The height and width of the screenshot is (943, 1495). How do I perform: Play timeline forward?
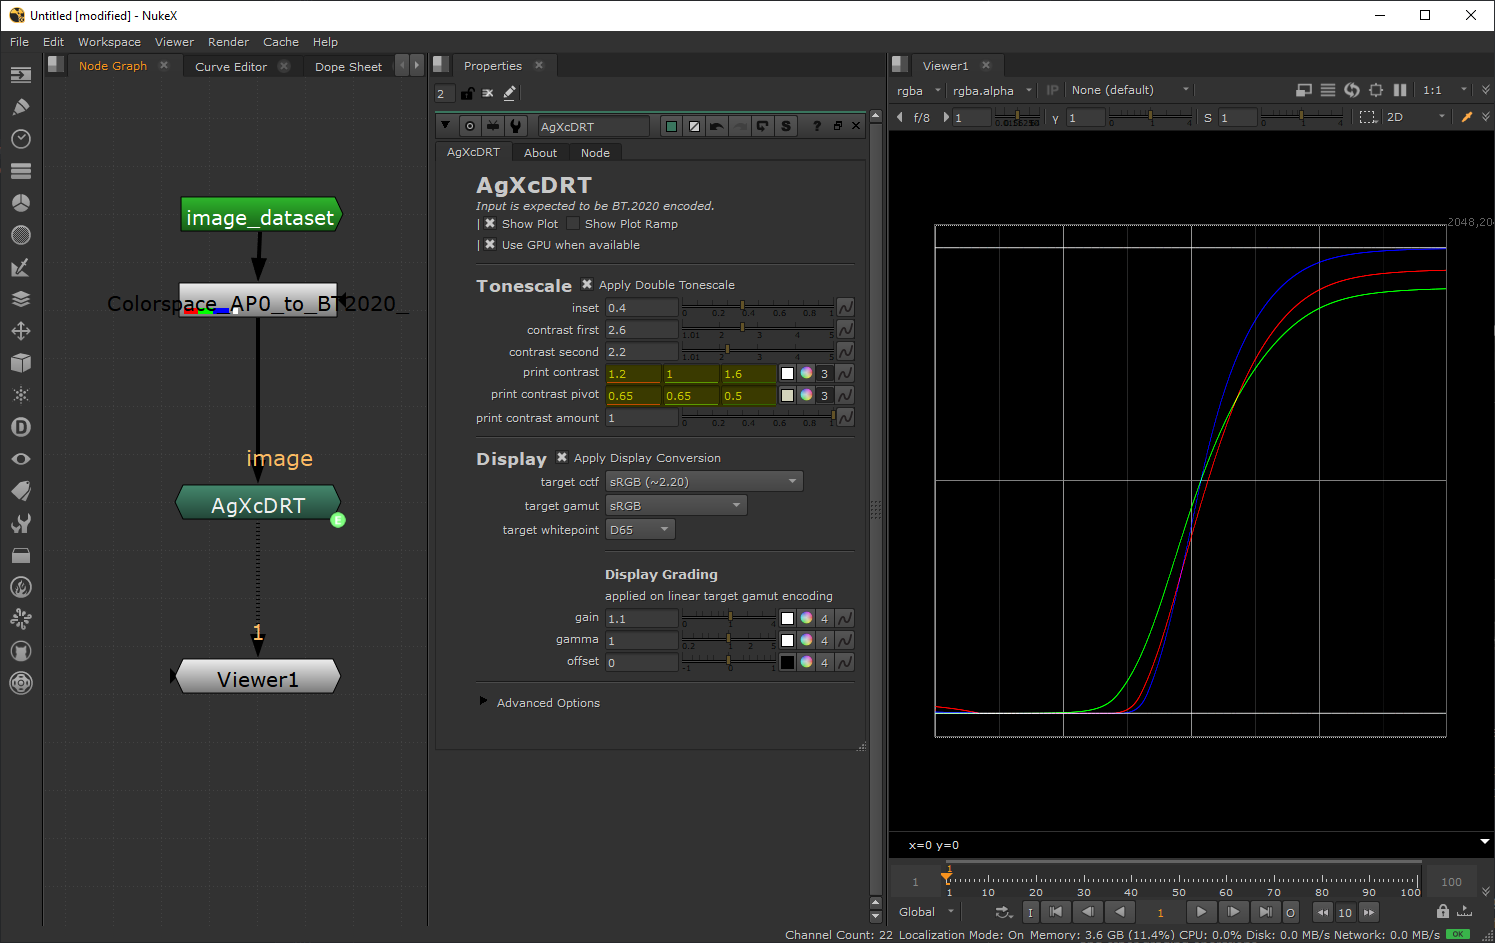1201,912
